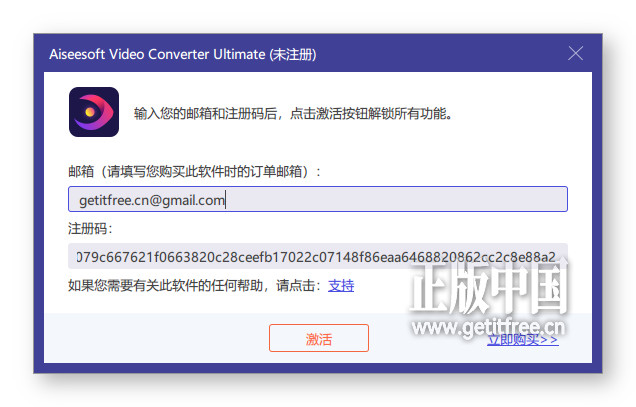Click the Aiseesoft Video Converter Ultimate title text

(x=157, y=54)
